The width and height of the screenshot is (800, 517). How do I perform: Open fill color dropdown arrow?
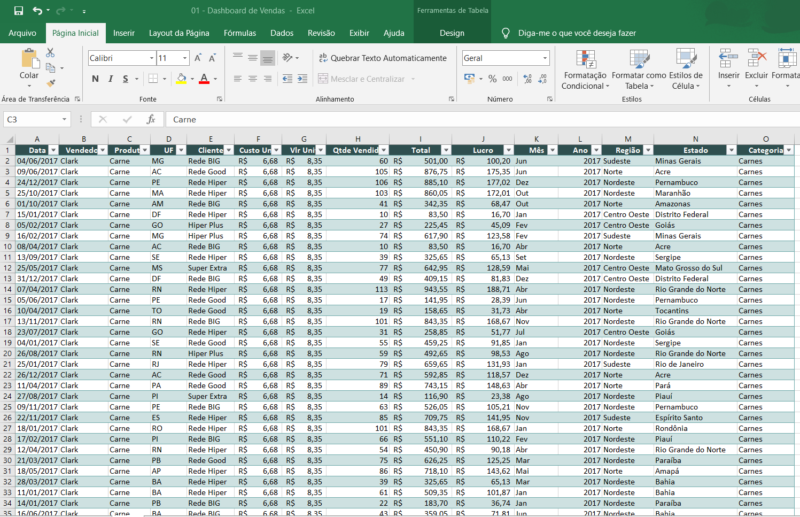pos(192,79)
